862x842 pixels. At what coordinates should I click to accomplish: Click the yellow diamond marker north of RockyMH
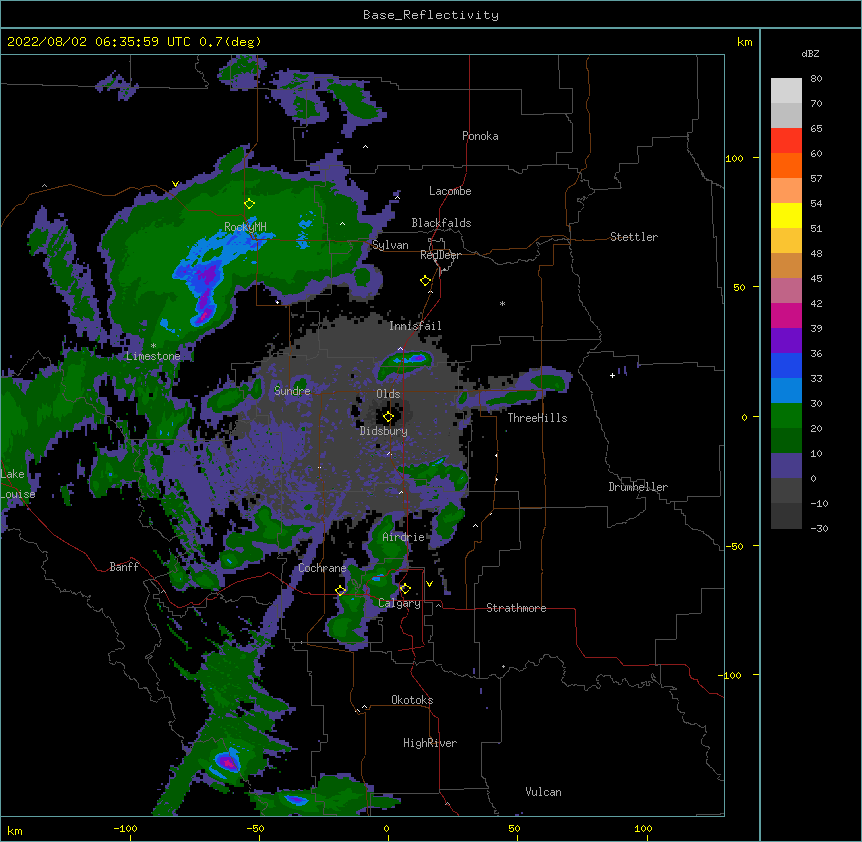pyautogui.click(x=249, y=204)
